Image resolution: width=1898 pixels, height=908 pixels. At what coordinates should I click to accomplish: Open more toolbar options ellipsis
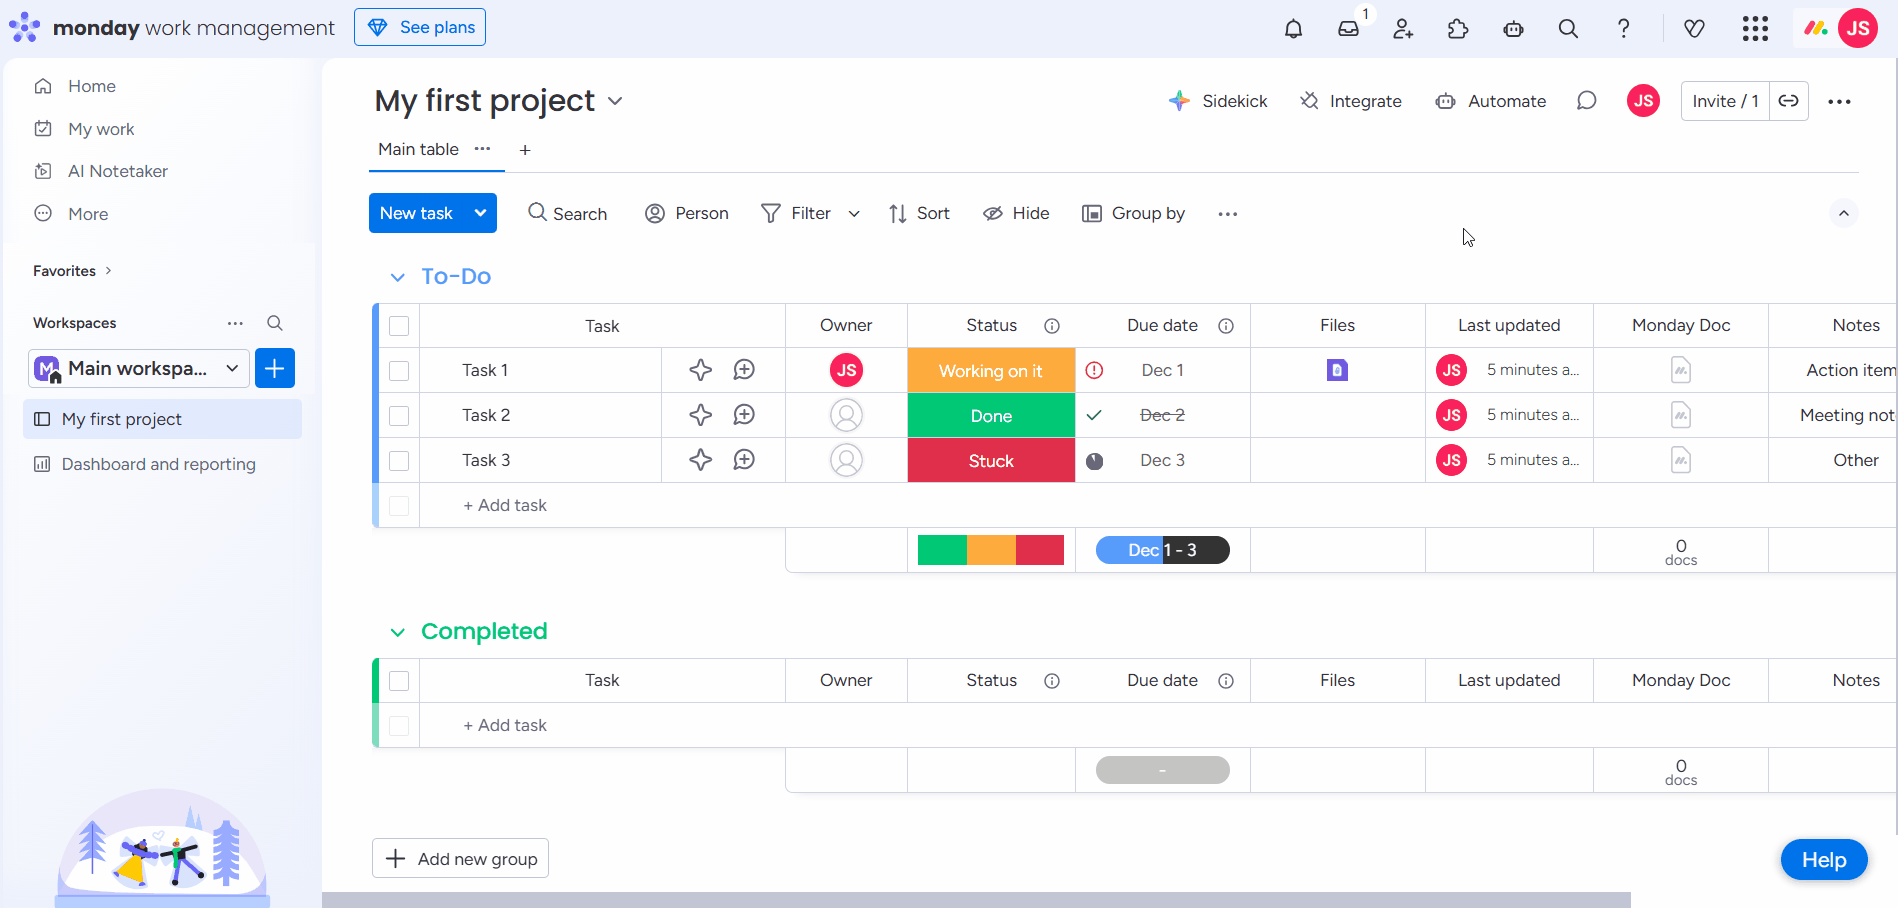pos(1228,214)
